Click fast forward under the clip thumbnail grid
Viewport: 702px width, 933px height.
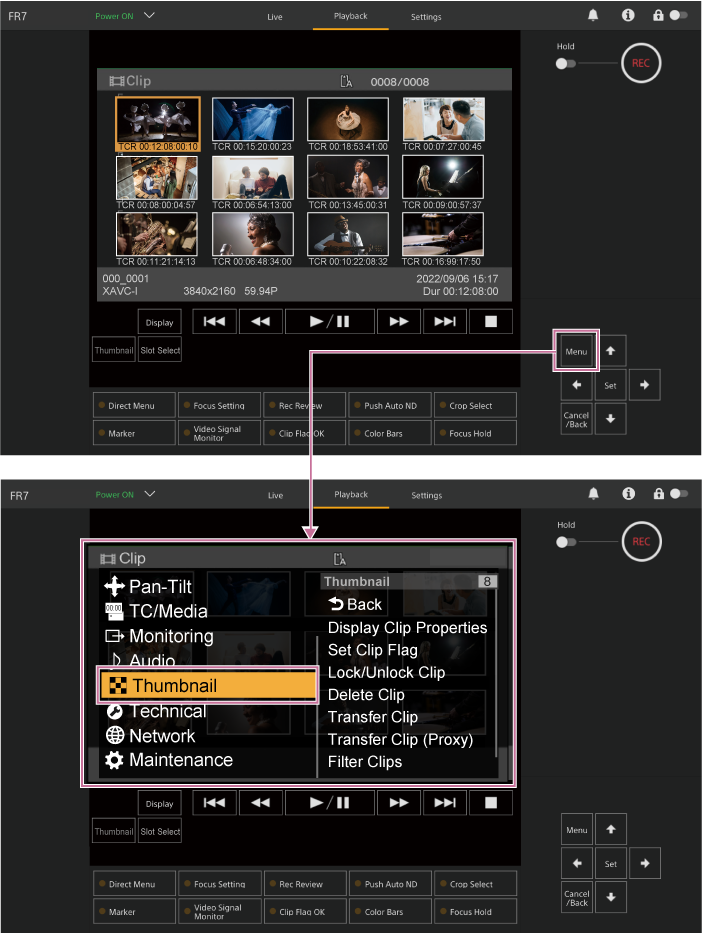click(x=398, y=321)
